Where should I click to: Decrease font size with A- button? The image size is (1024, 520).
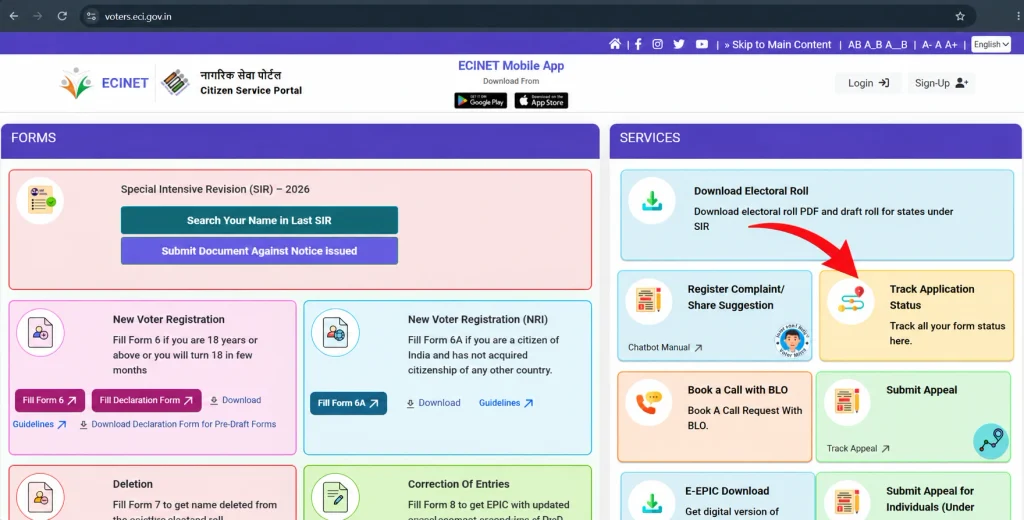pyautogui.click(x=927, y=44)
